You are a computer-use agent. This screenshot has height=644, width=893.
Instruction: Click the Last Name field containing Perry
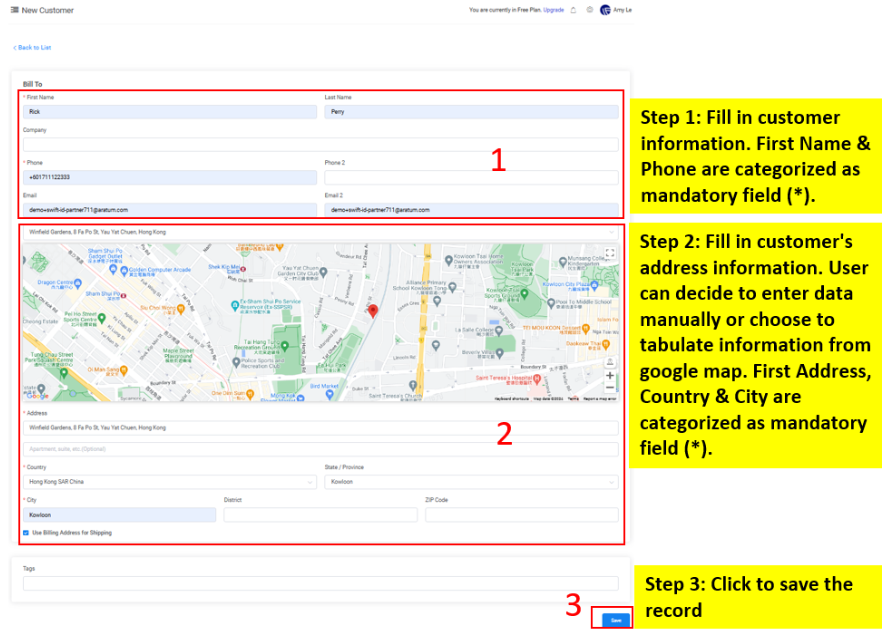tap(472, 112)
